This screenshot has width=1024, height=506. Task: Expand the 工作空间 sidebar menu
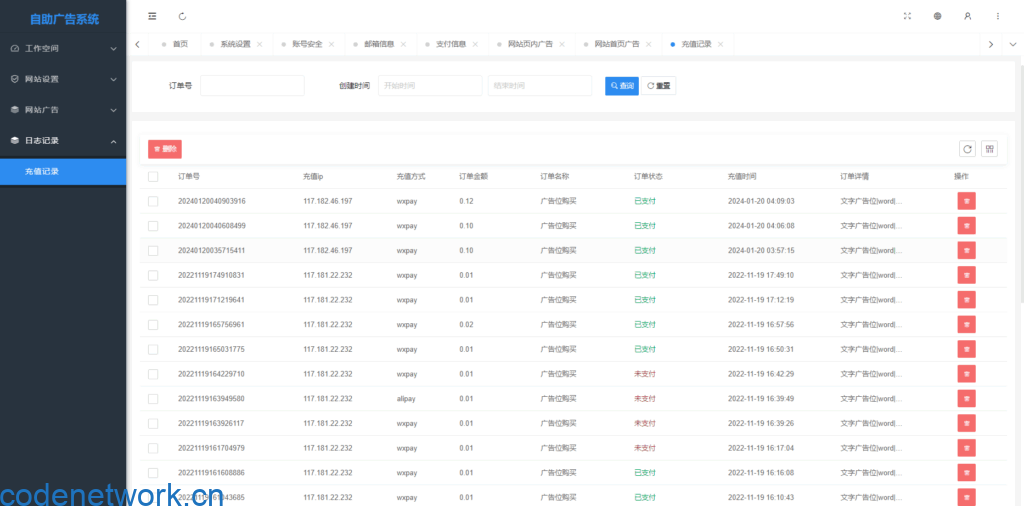pyautogui.click(x=63, y=48)
